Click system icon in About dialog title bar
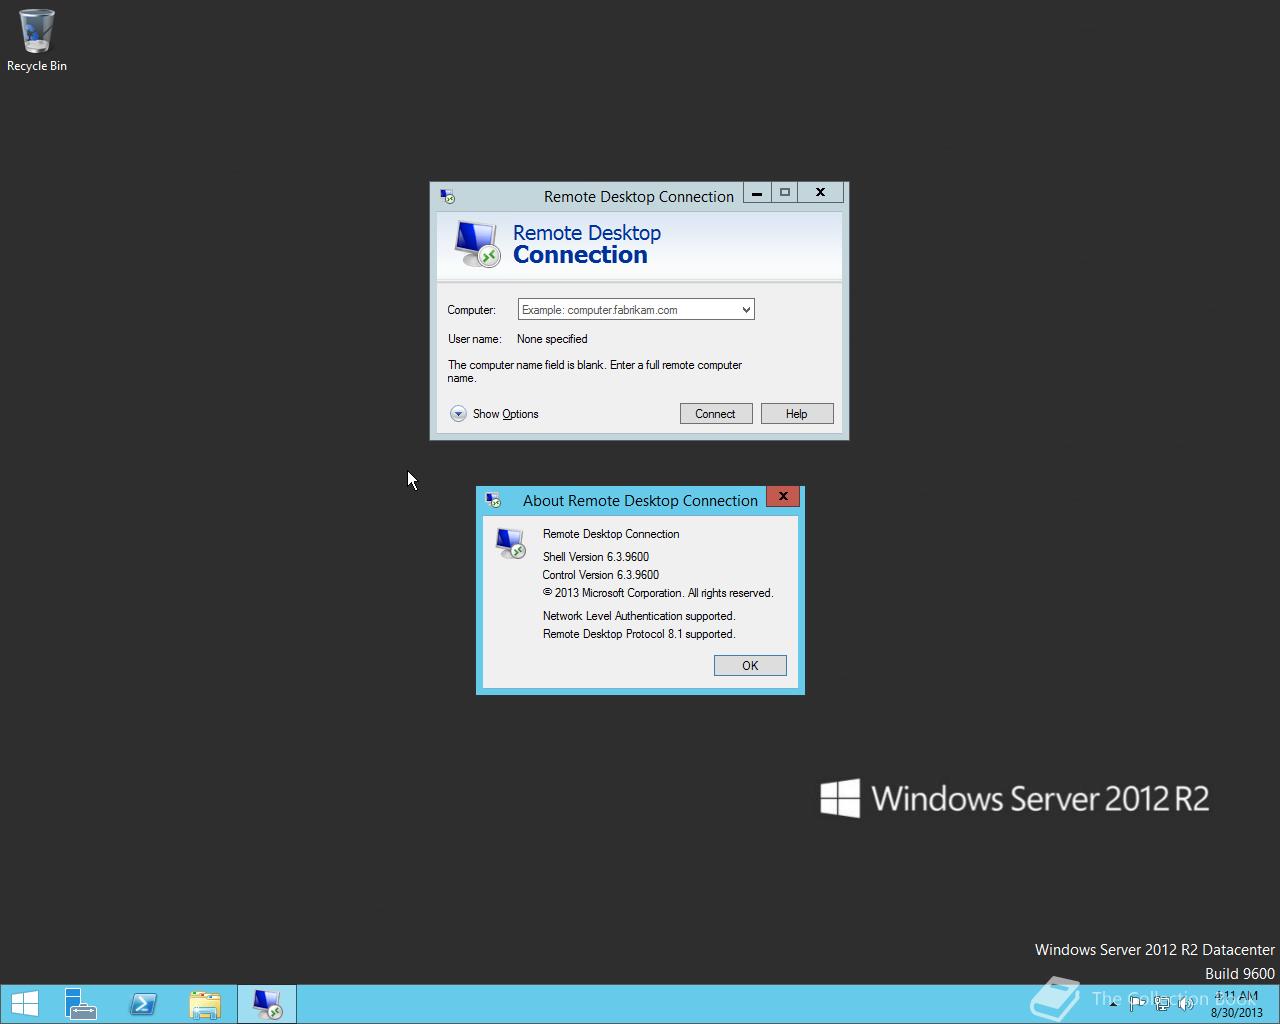The image size is (1280, 1024). pyautogui.click(x=493, y=500)
